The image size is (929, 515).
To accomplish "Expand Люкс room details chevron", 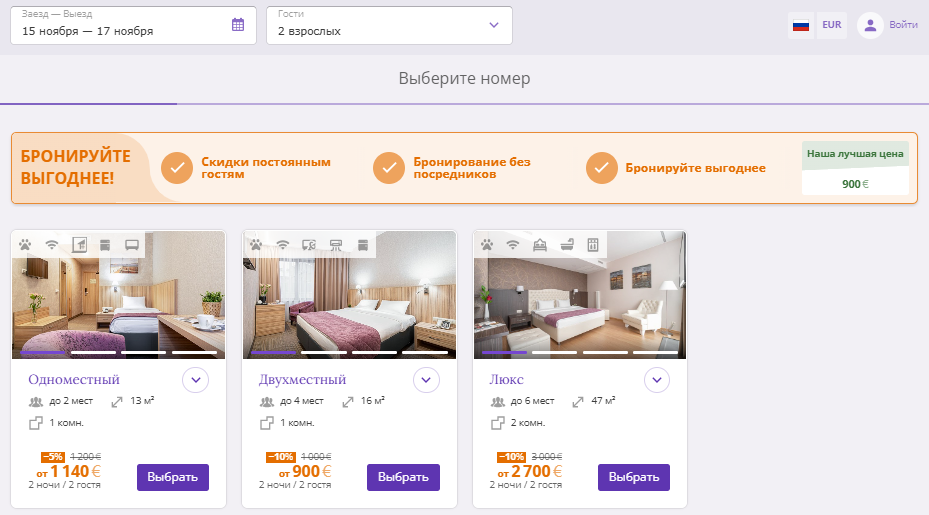I will click(657, 380).
